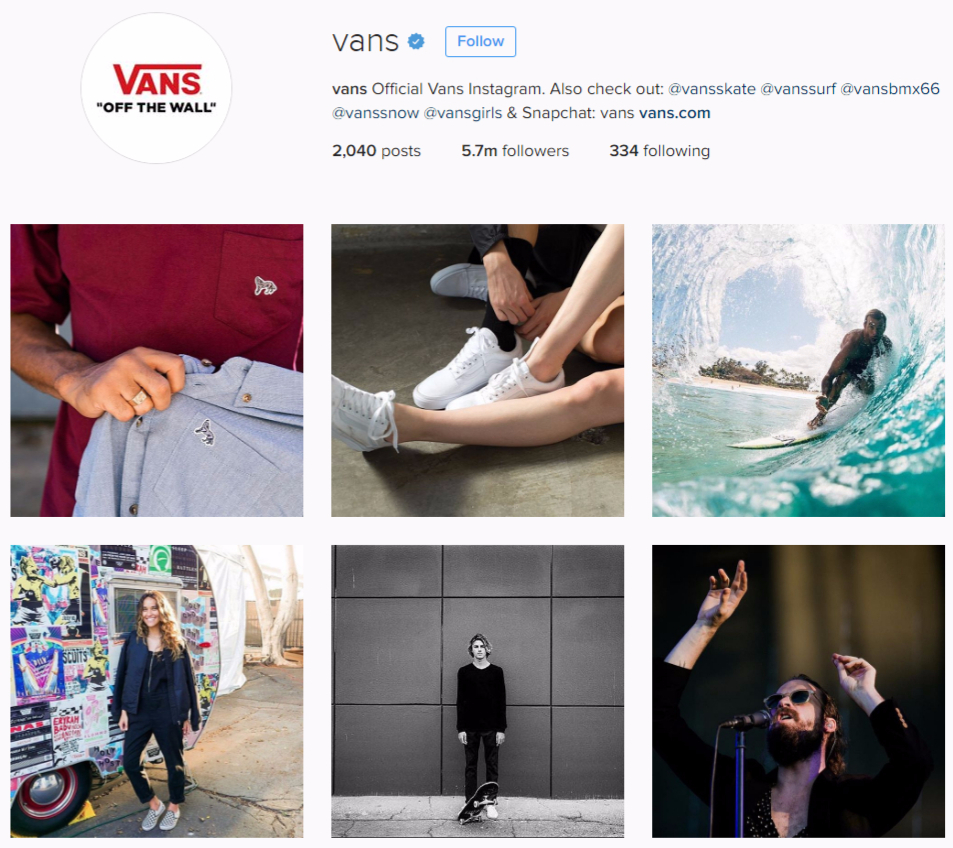Viewport: 953px width, 848px height.
Task: Open the woman by poster trailer photo
Action: coord(157,691)
